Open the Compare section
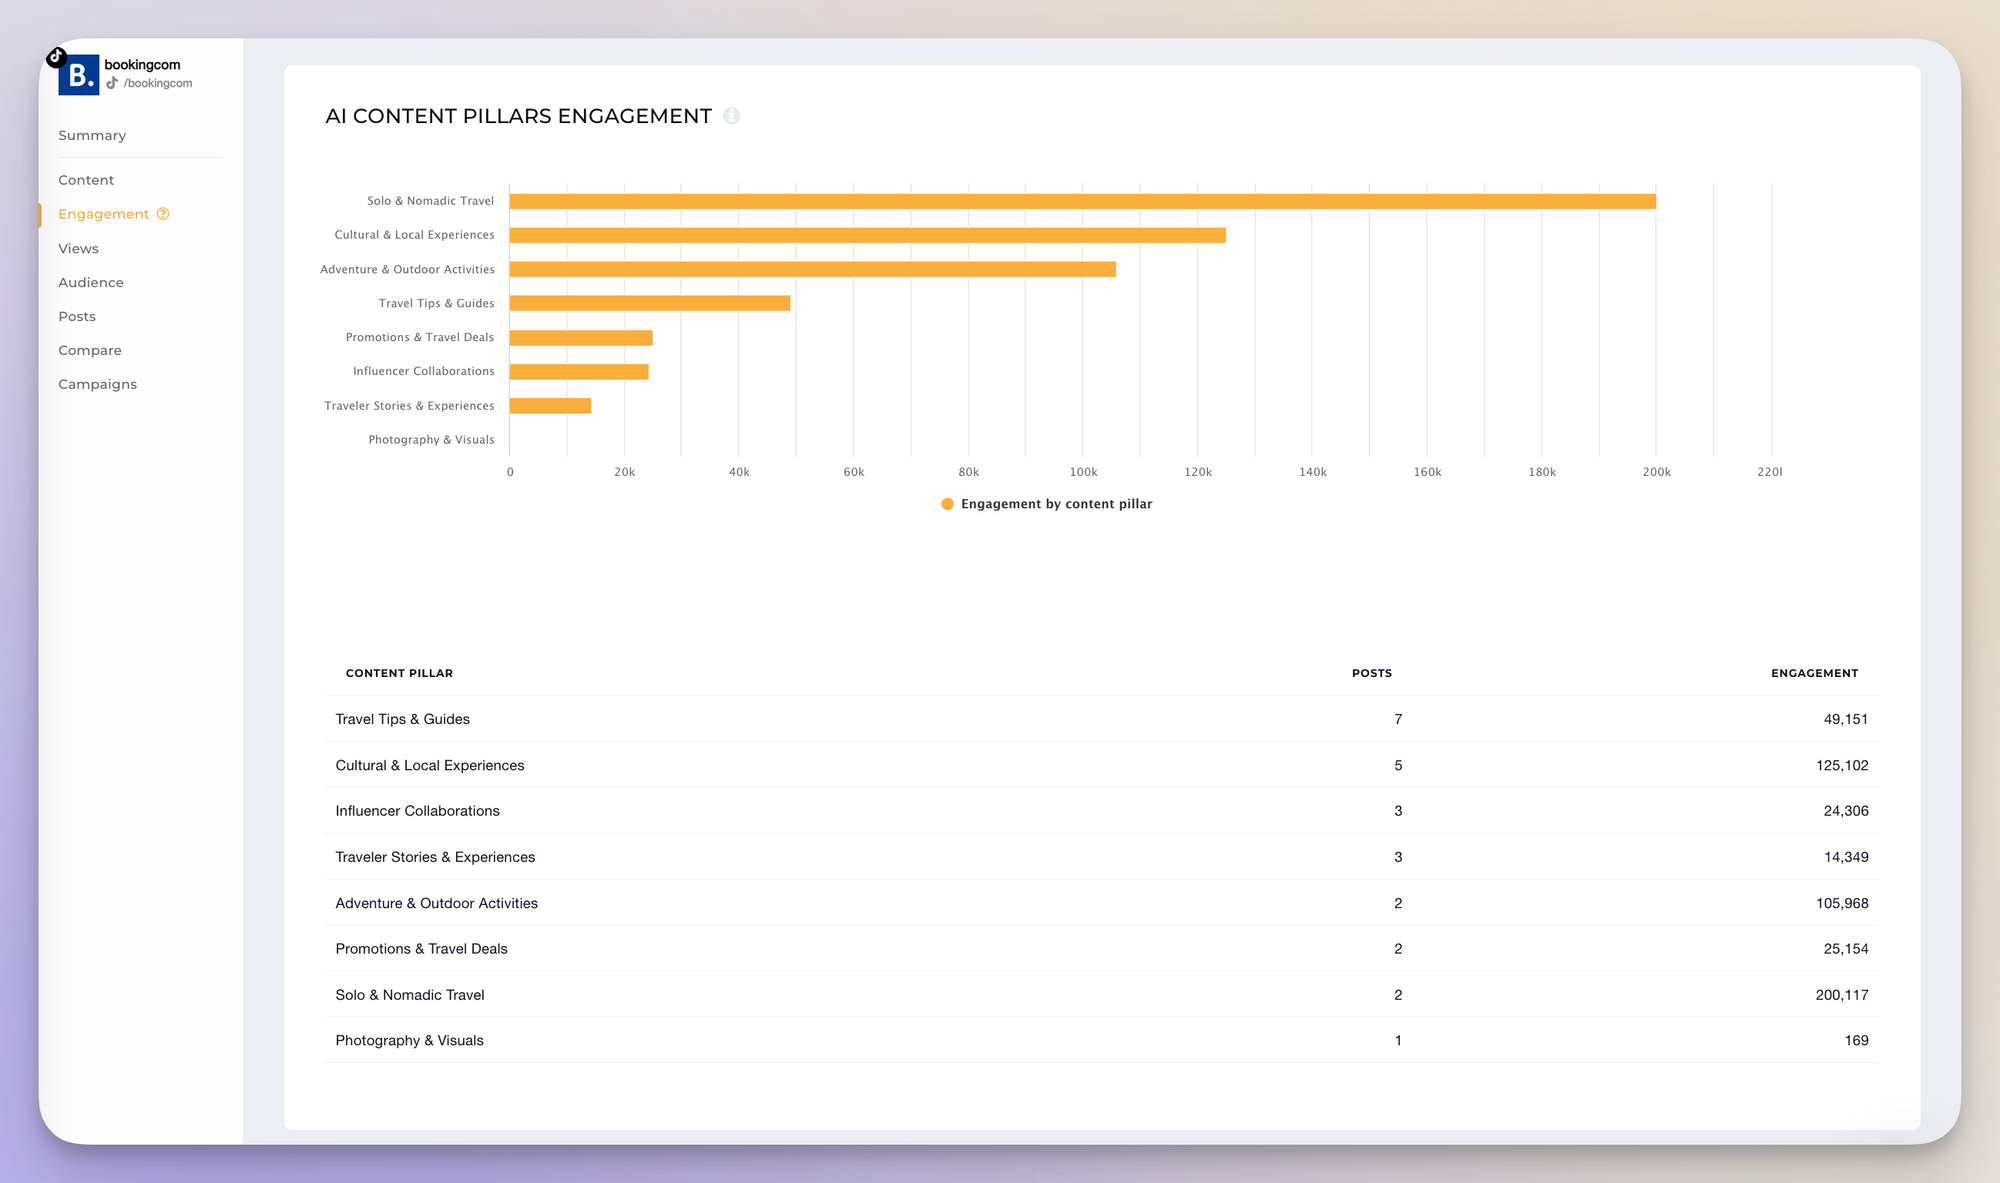2000x1183 pixels. click(x=90, y=350)
